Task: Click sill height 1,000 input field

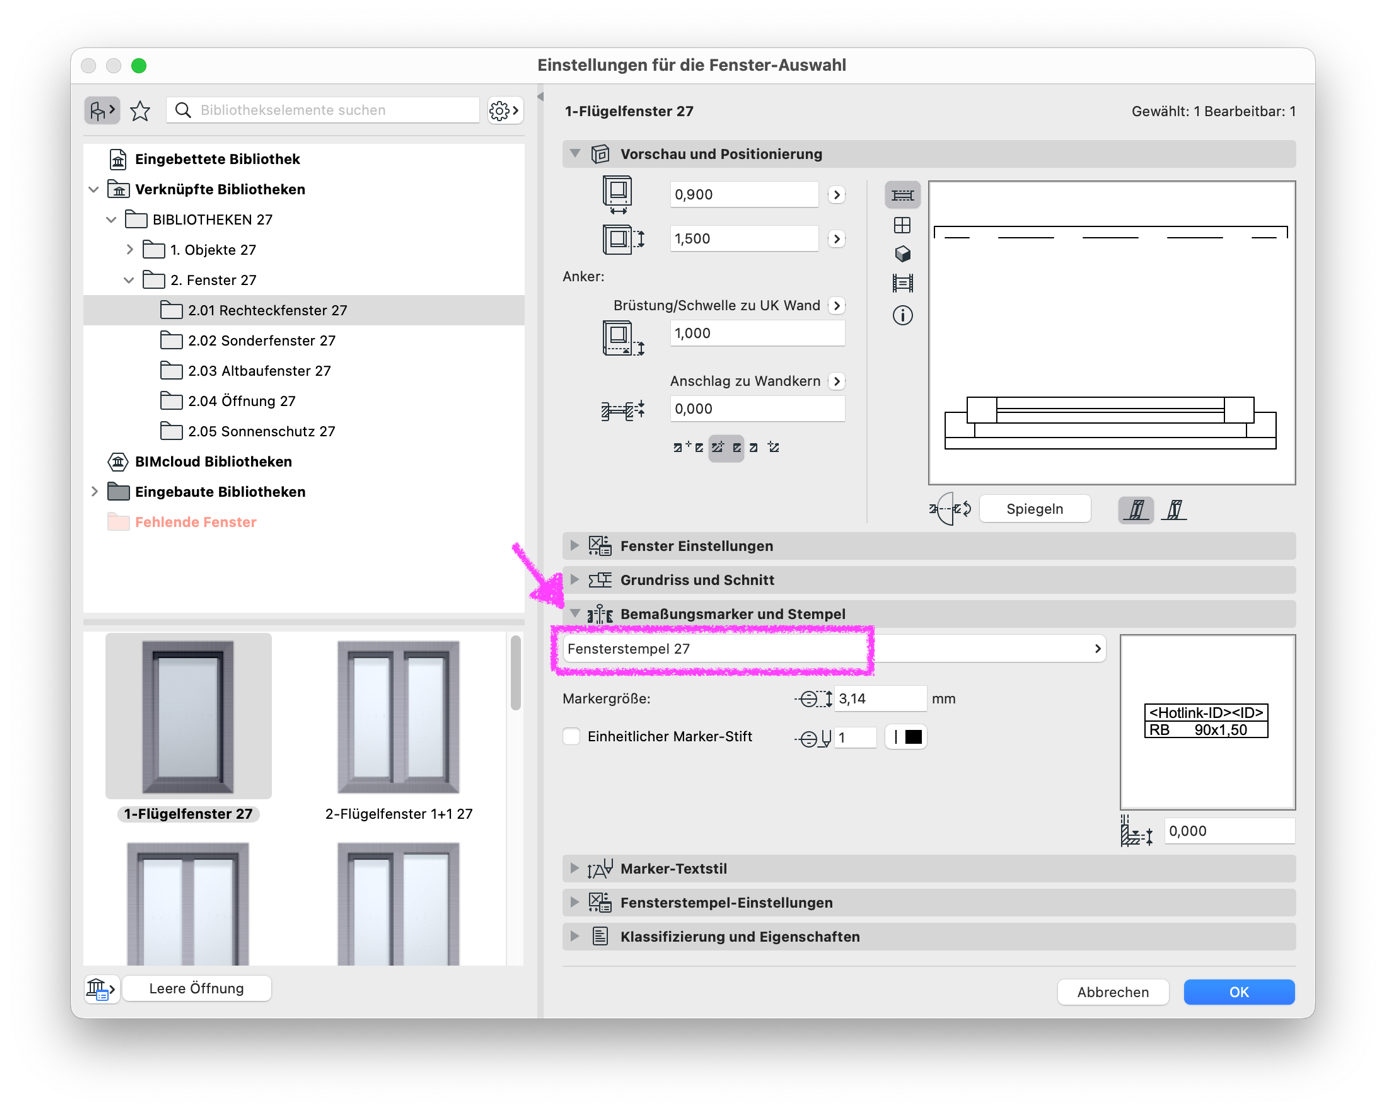Action: 757,334
